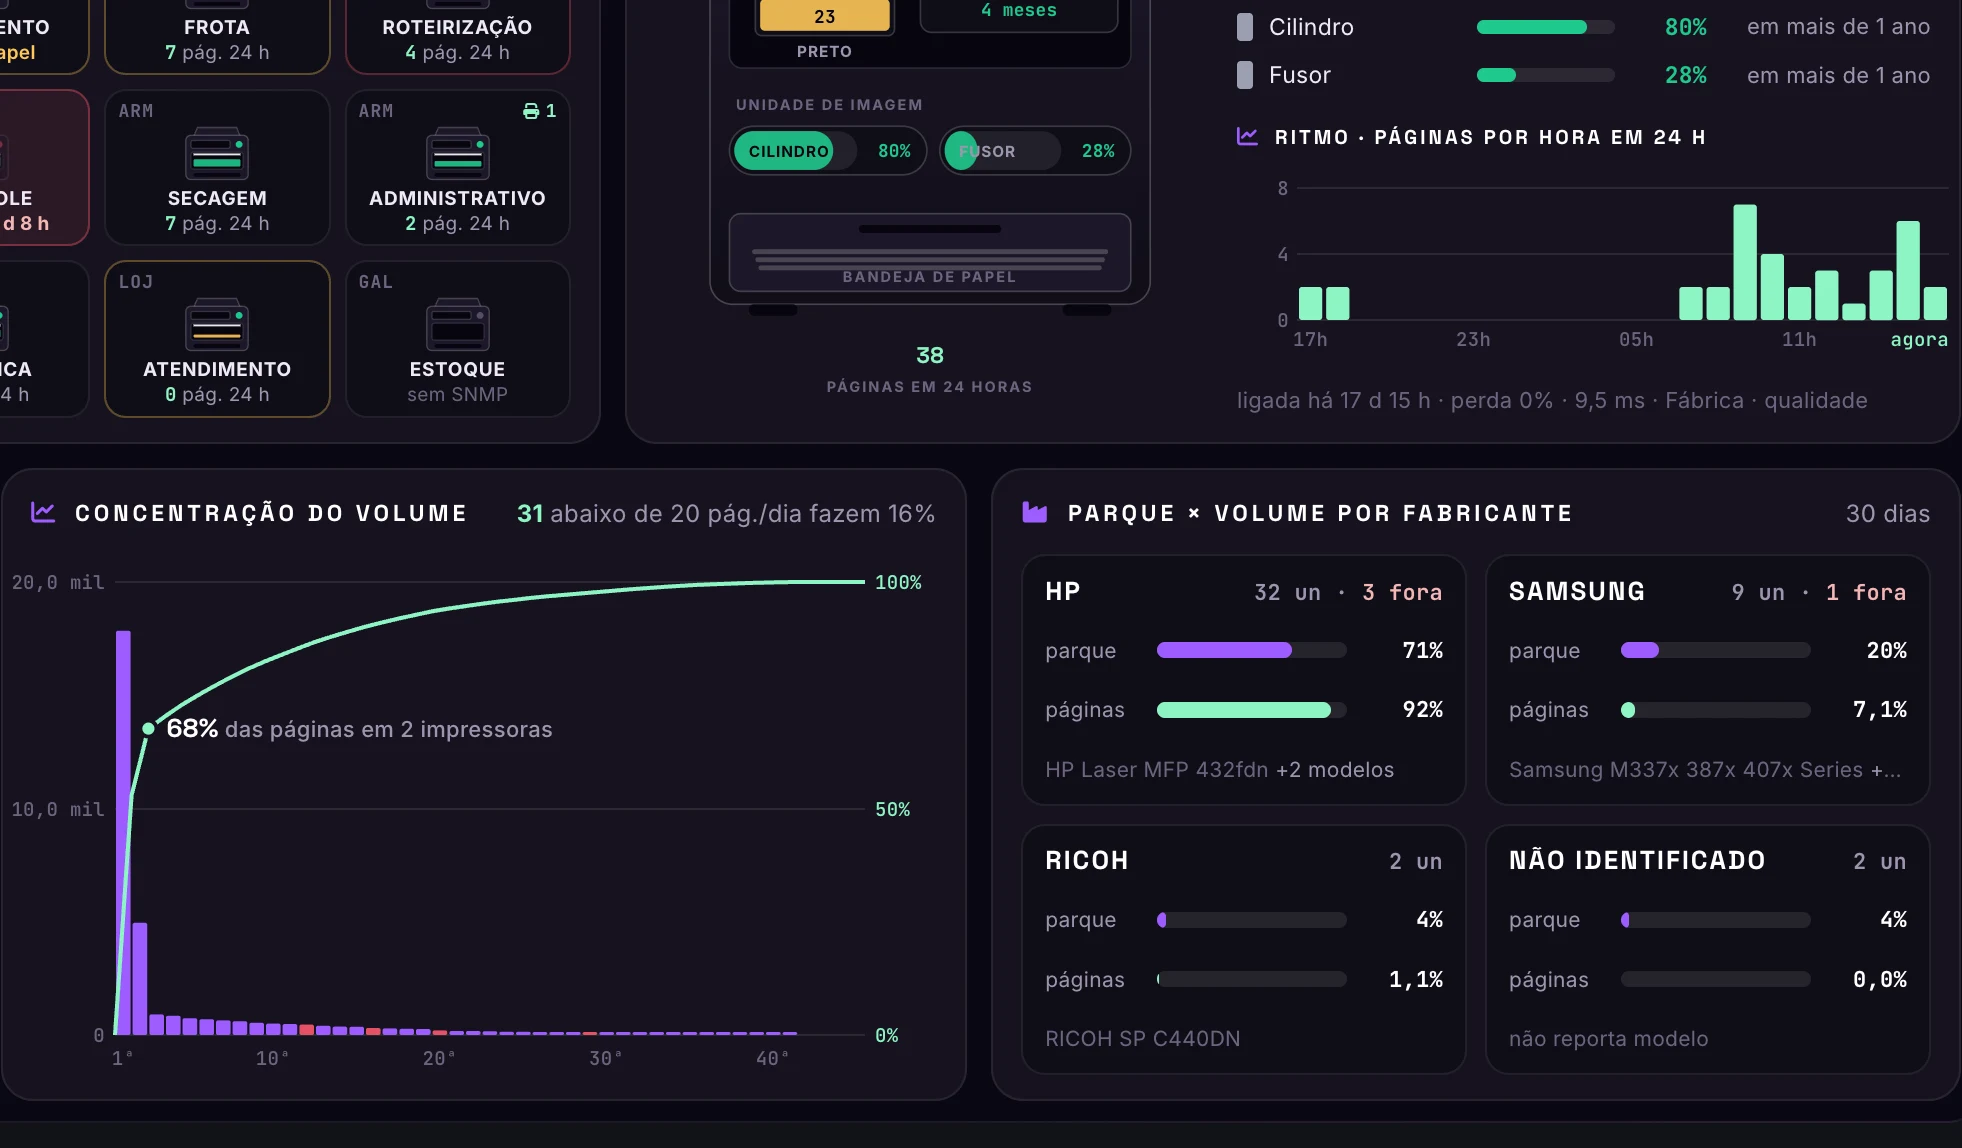Click Cilindro 'em mais de 1 ano' estimate

(1838, 27)
